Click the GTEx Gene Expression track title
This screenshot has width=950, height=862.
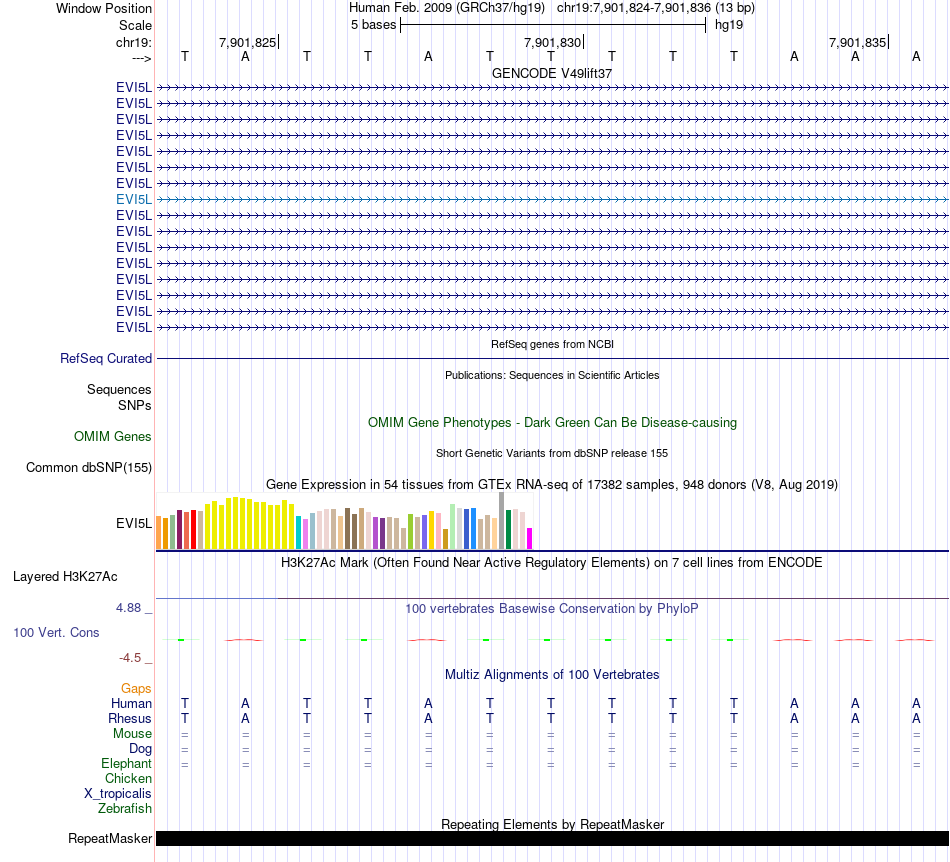click(x=552, y=485)
